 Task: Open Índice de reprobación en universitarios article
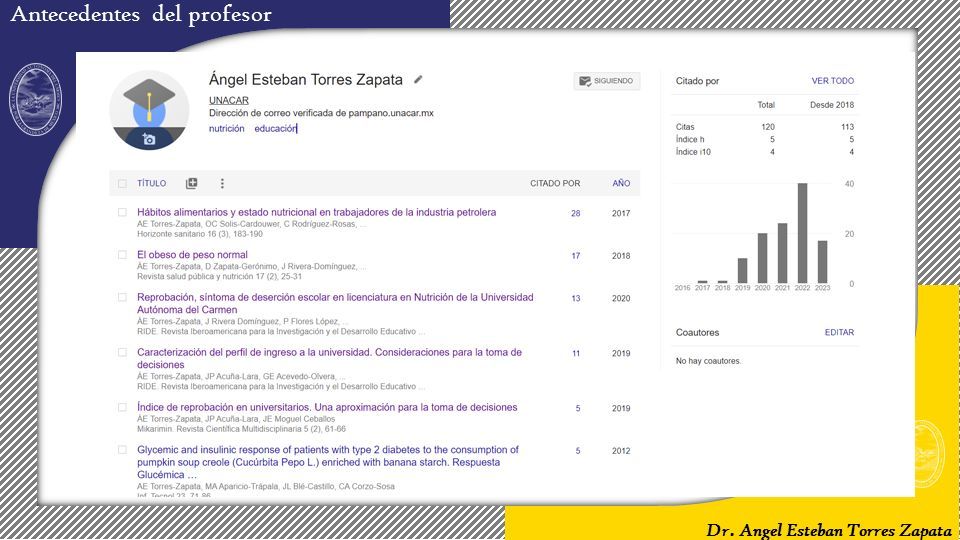[327, 407]
